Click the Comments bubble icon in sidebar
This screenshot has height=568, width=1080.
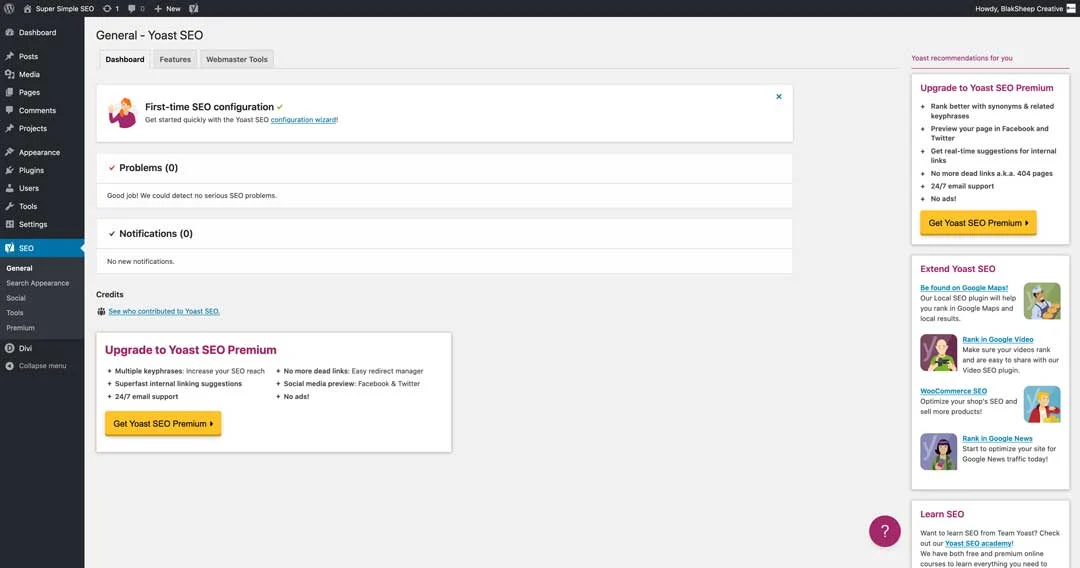10,110
